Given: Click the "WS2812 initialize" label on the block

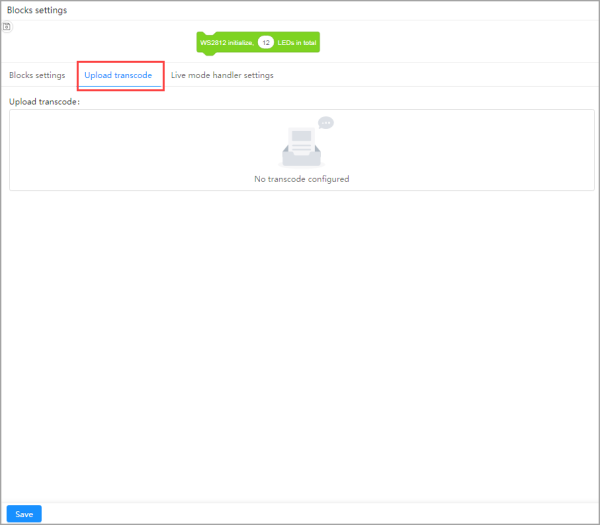Looking at the screenshot, I should [227, 42].
